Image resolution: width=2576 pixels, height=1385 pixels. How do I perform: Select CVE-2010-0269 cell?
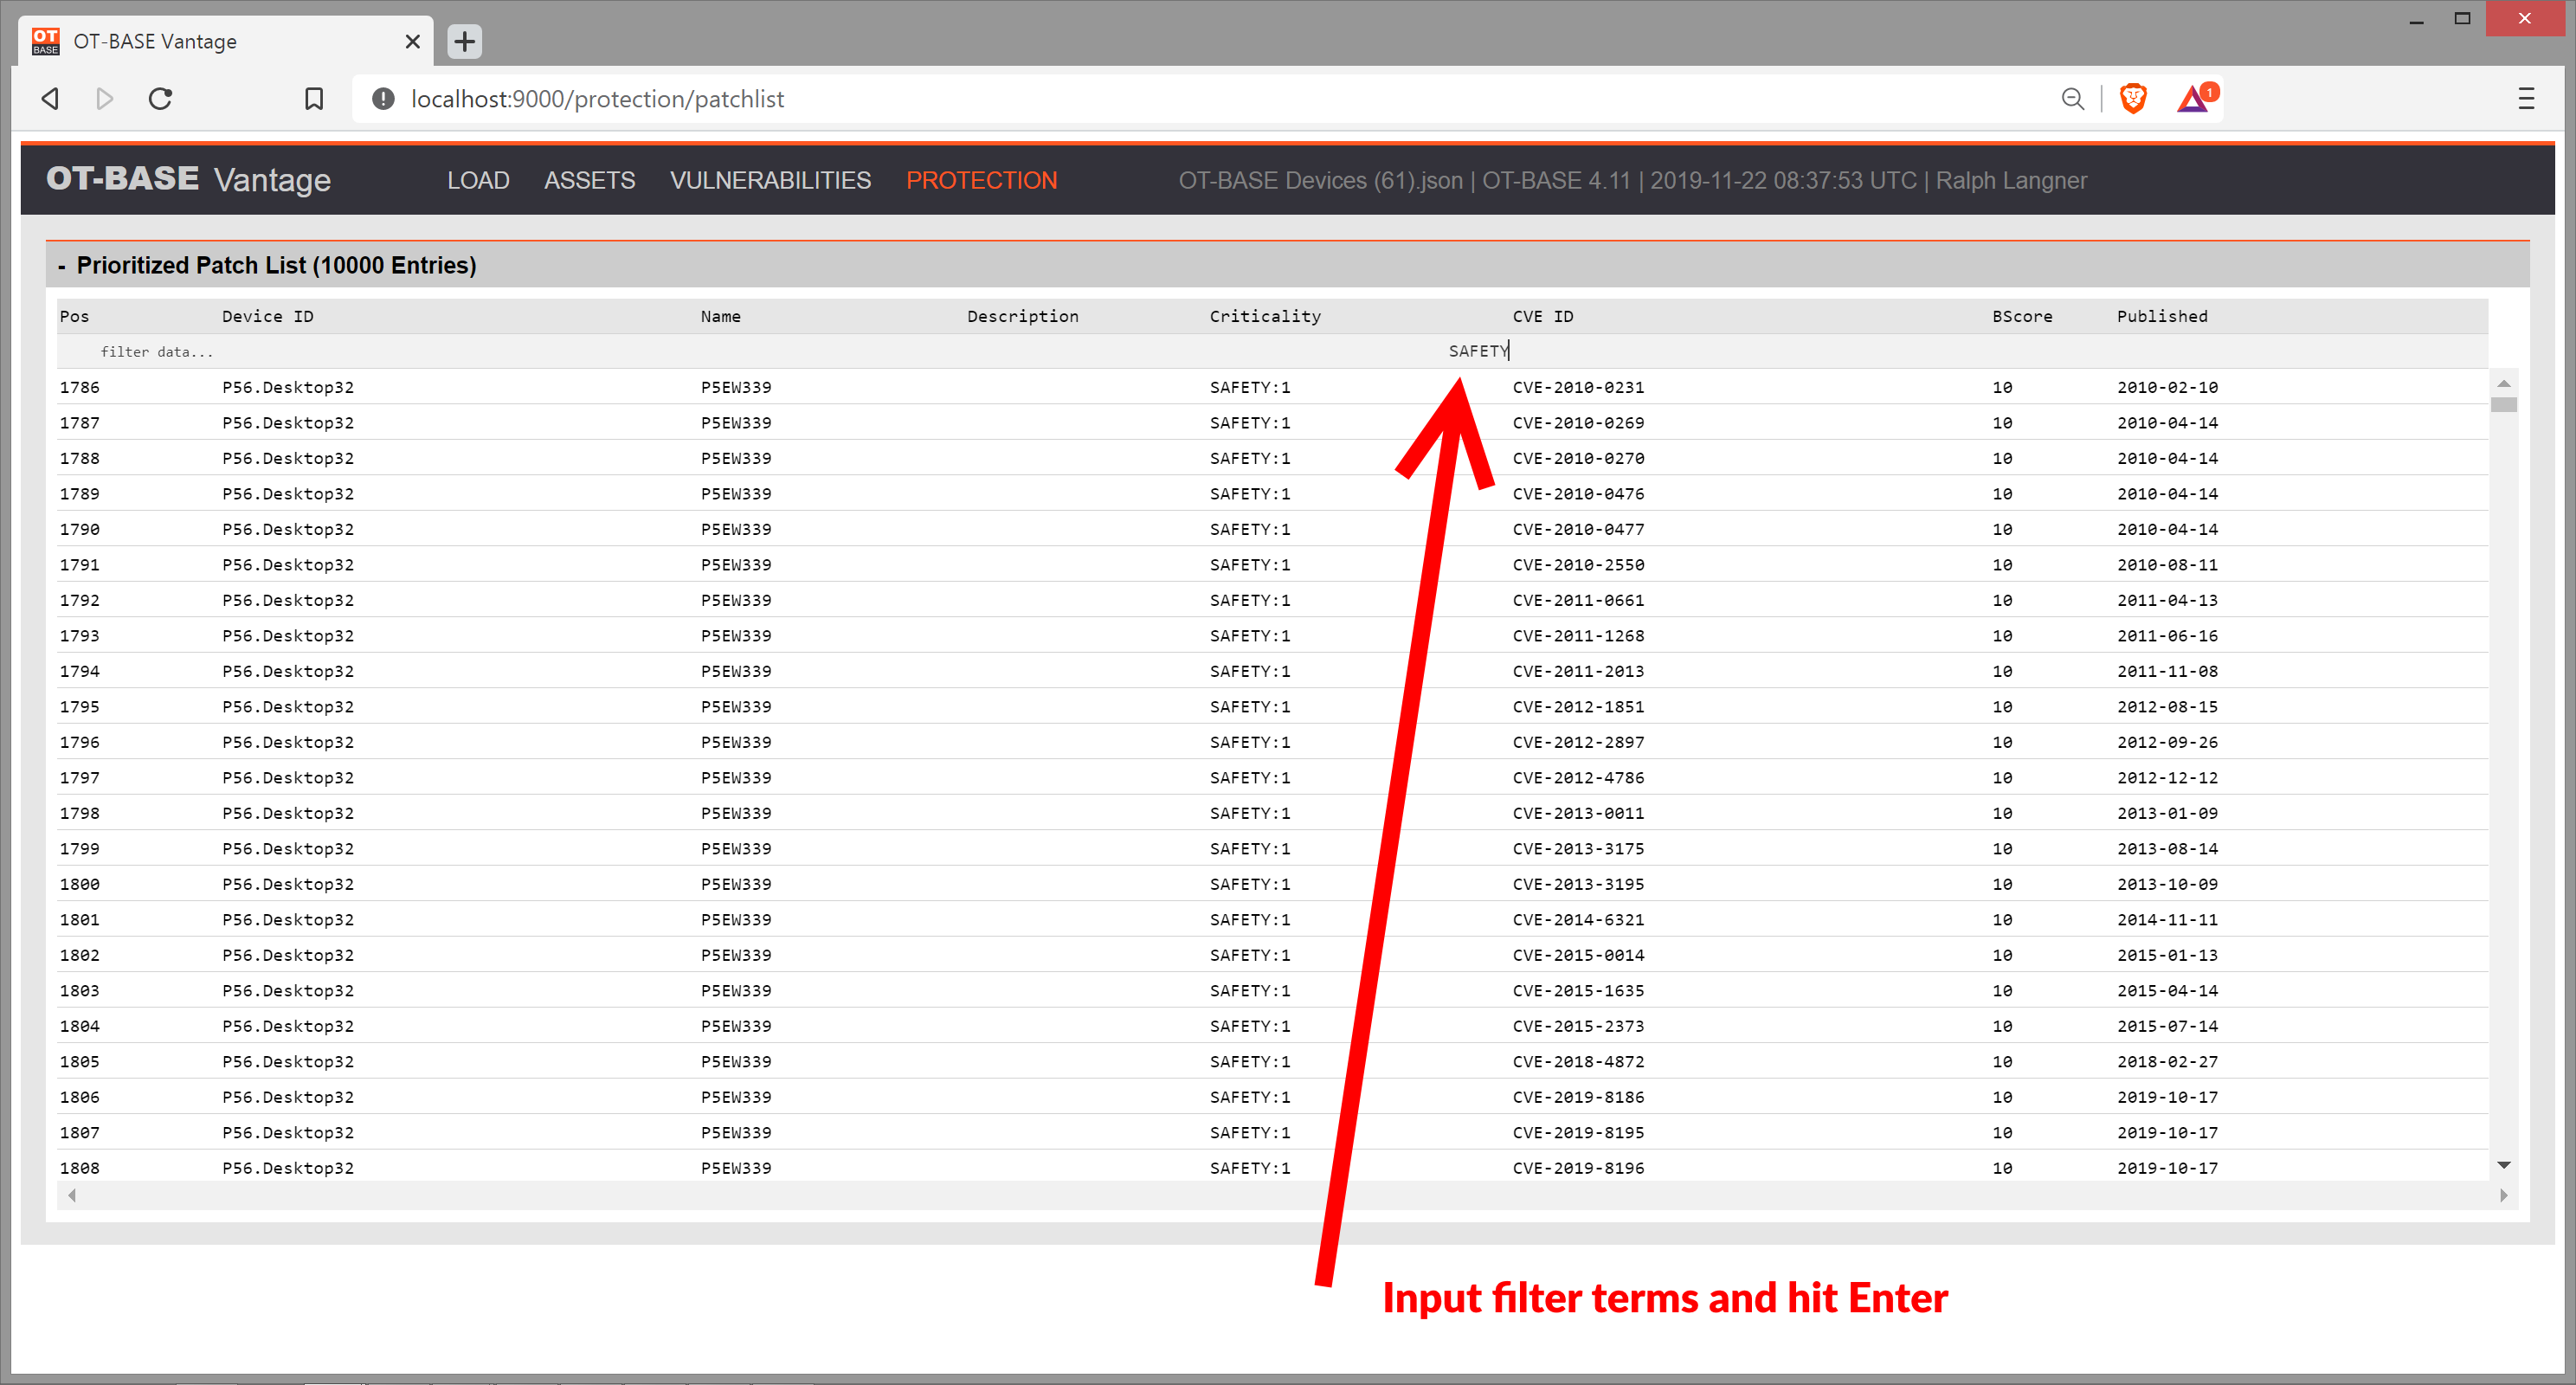click(x=1578, y=423)
